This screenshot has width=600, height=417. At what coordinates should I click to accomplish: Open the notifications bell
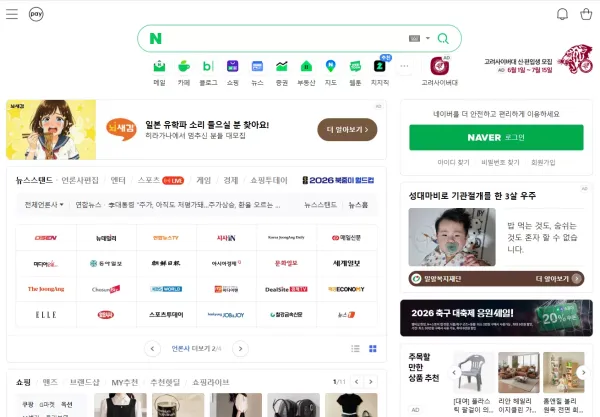pos(562,14)
